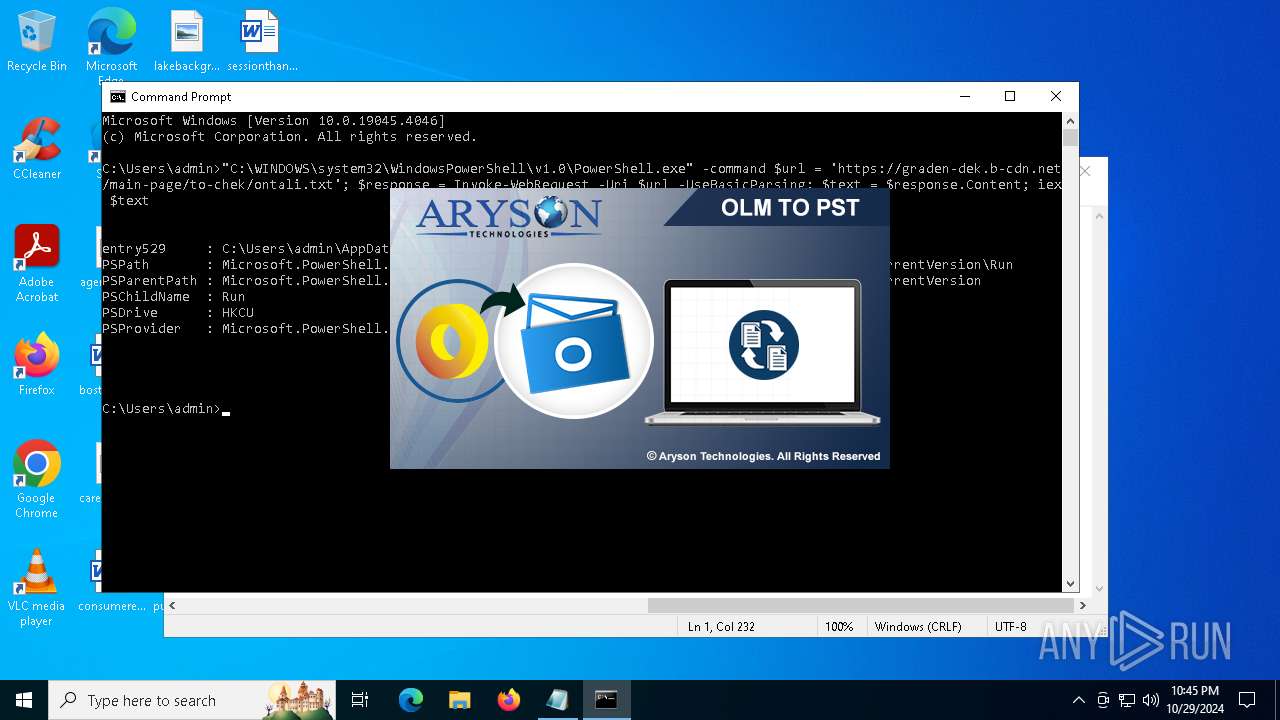Click Command Prompt scrollbar up arrow
Screen dimensions: 1280x720
point(1070,121)
